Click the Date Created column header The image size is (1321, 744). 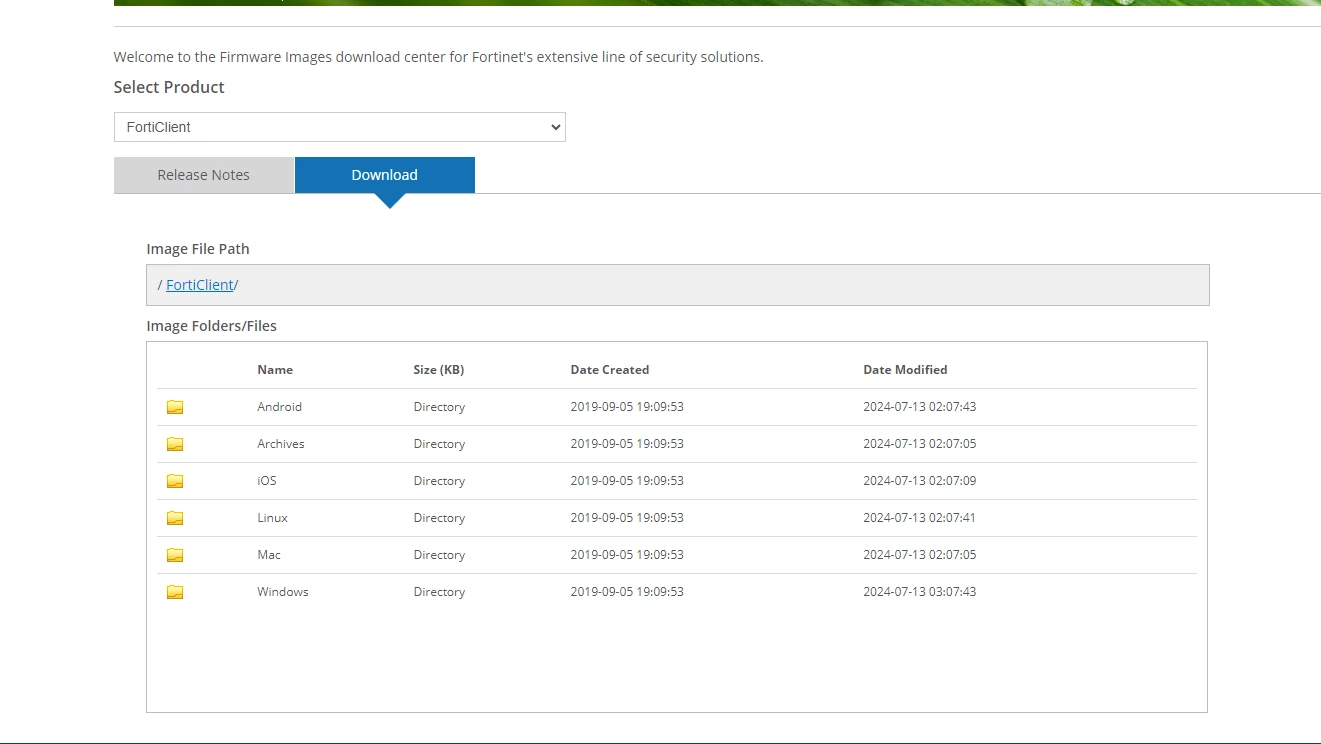click(x=610, y=370)
